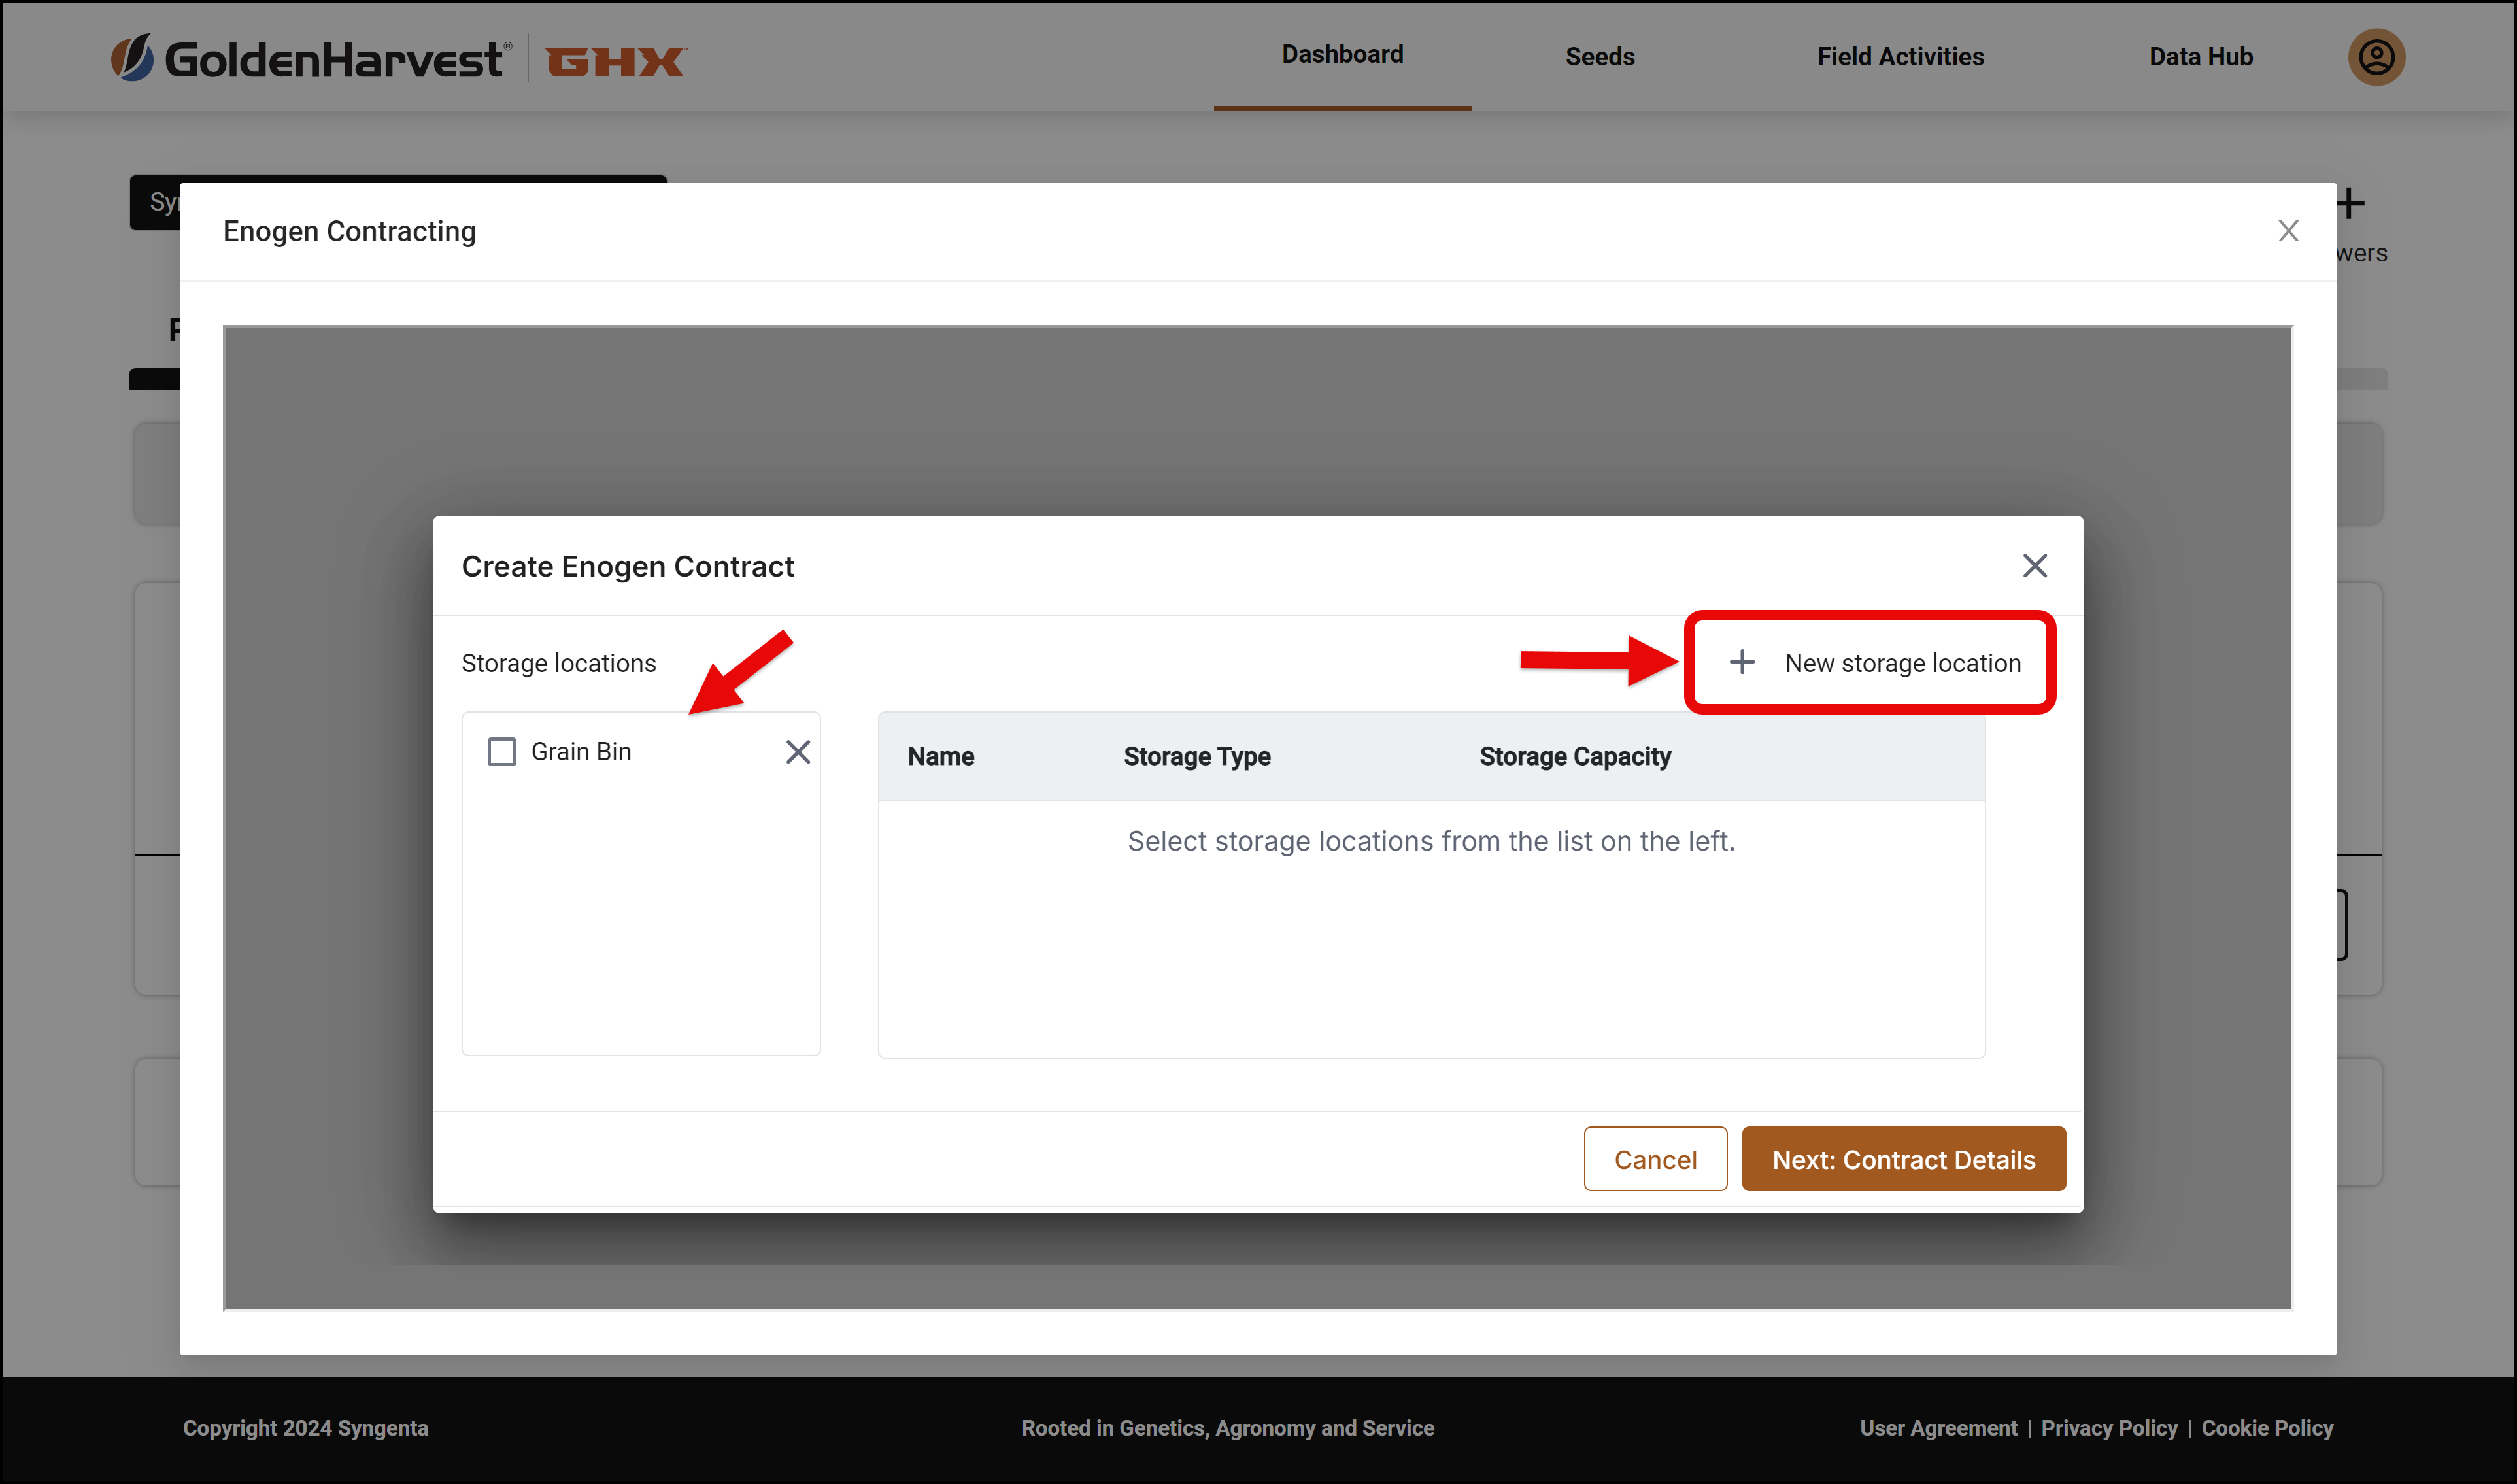The height and width of the screenshot is (1484, 2517).
Task: Close the Enogen Contracting panel
Action: click(2288, 231)
